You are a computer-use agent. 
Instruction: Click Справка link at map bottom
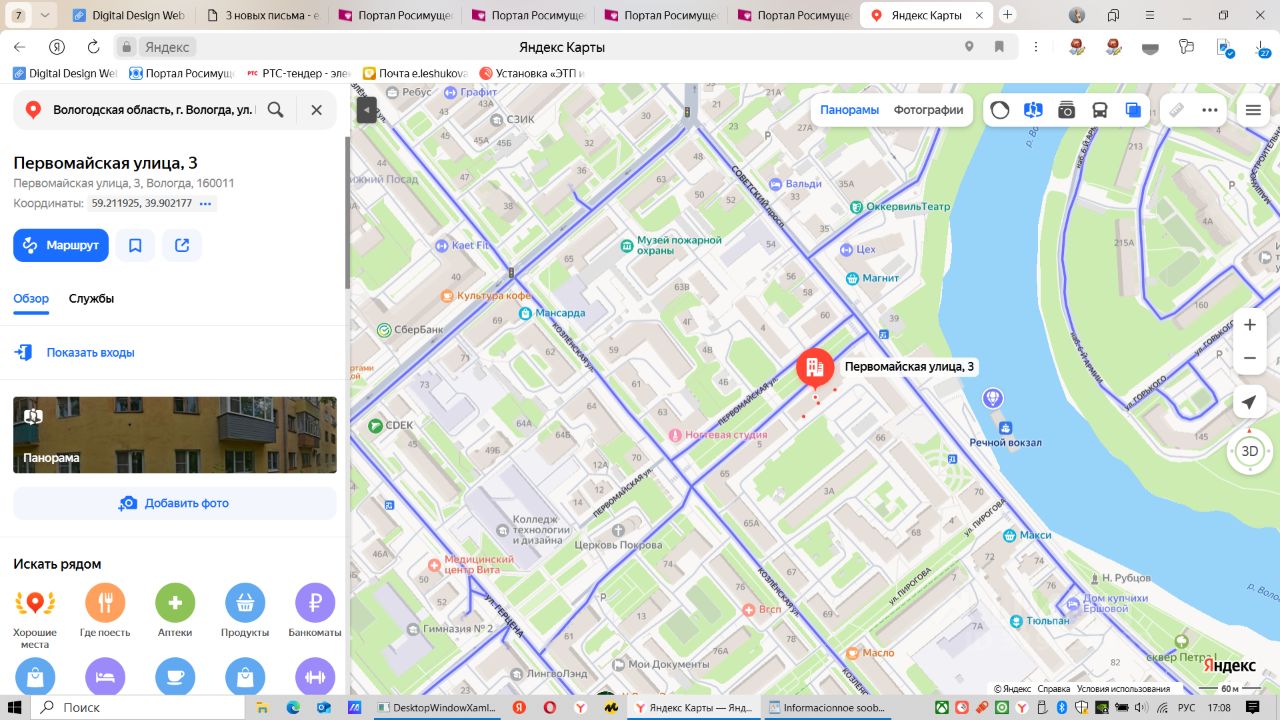point(1054,689)
